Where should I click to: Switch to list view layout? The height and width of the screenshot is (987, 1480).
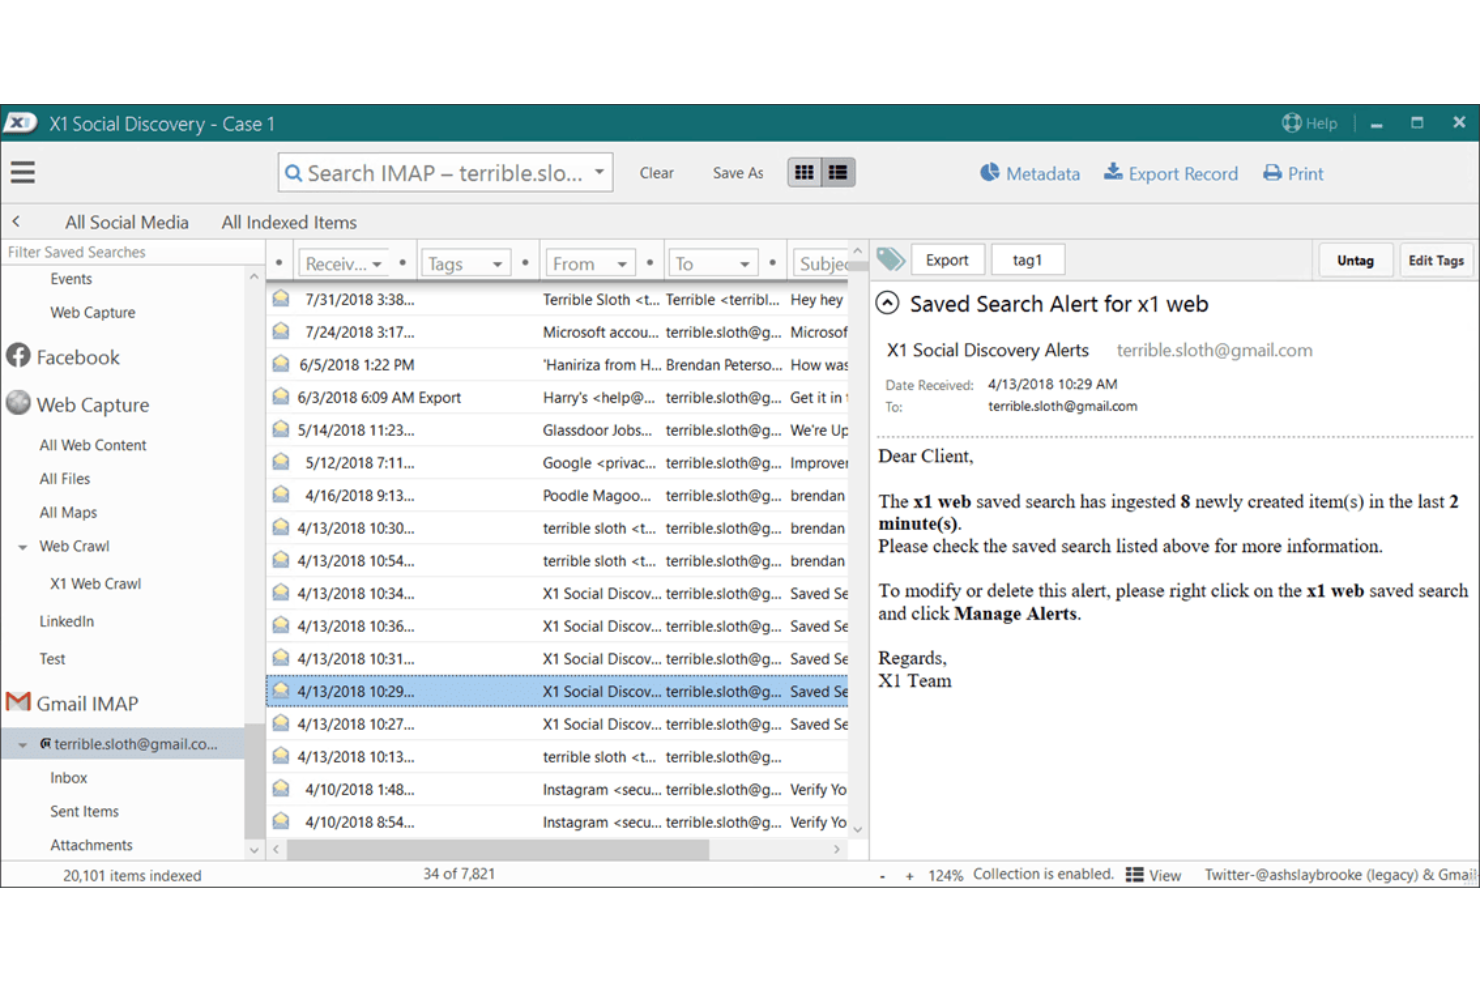coord(838,172)
